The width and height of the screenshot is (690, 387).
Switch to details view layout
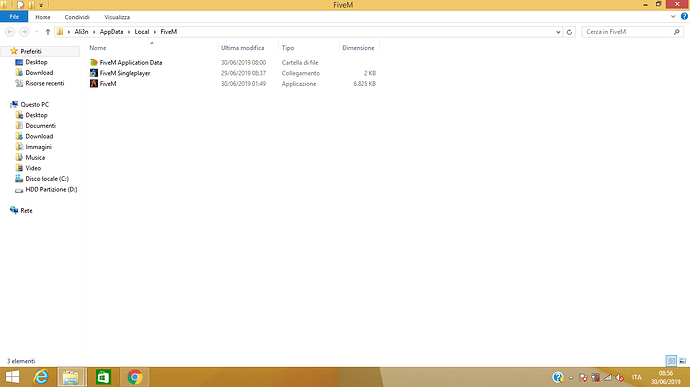pos(671,361)
